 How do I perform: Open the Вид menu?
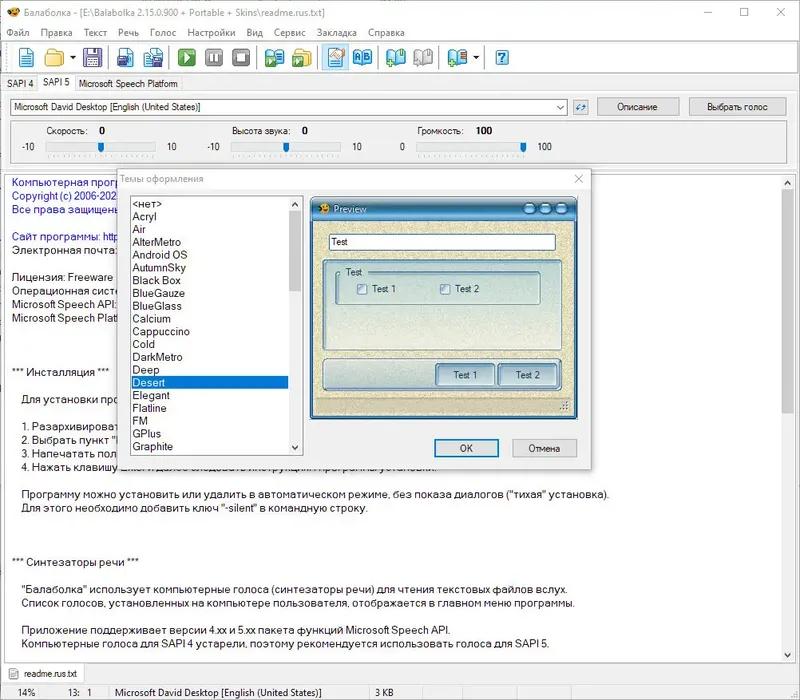[x=255, y=33]
